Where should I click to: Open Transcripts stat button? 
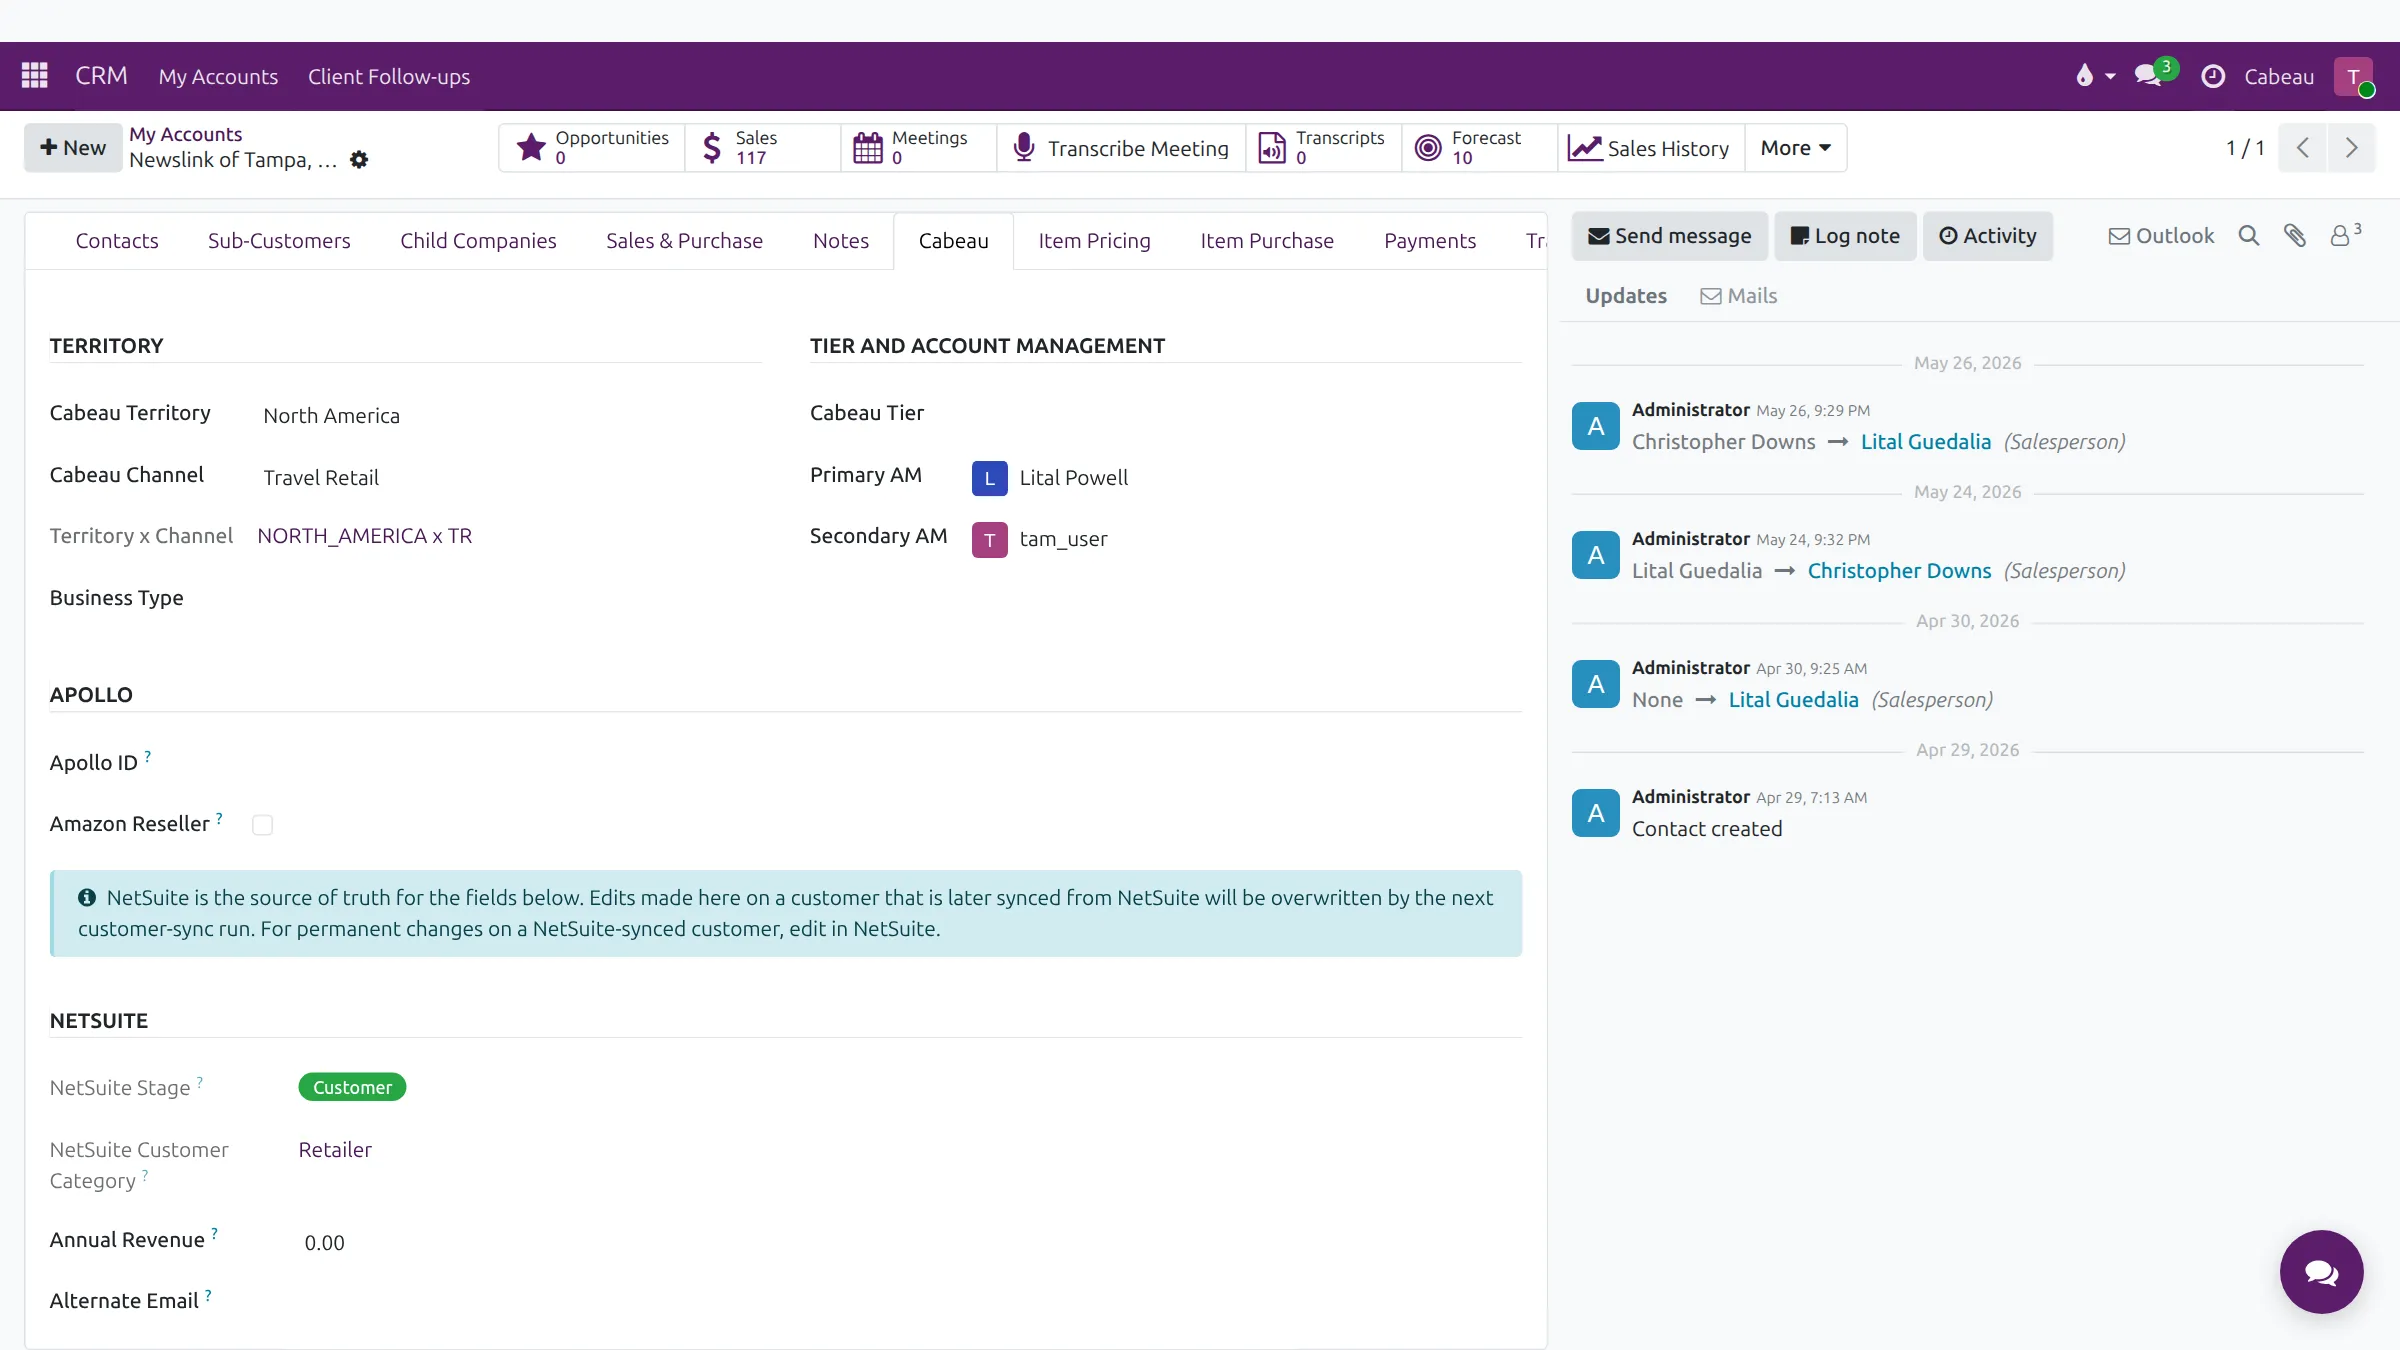1324,148
